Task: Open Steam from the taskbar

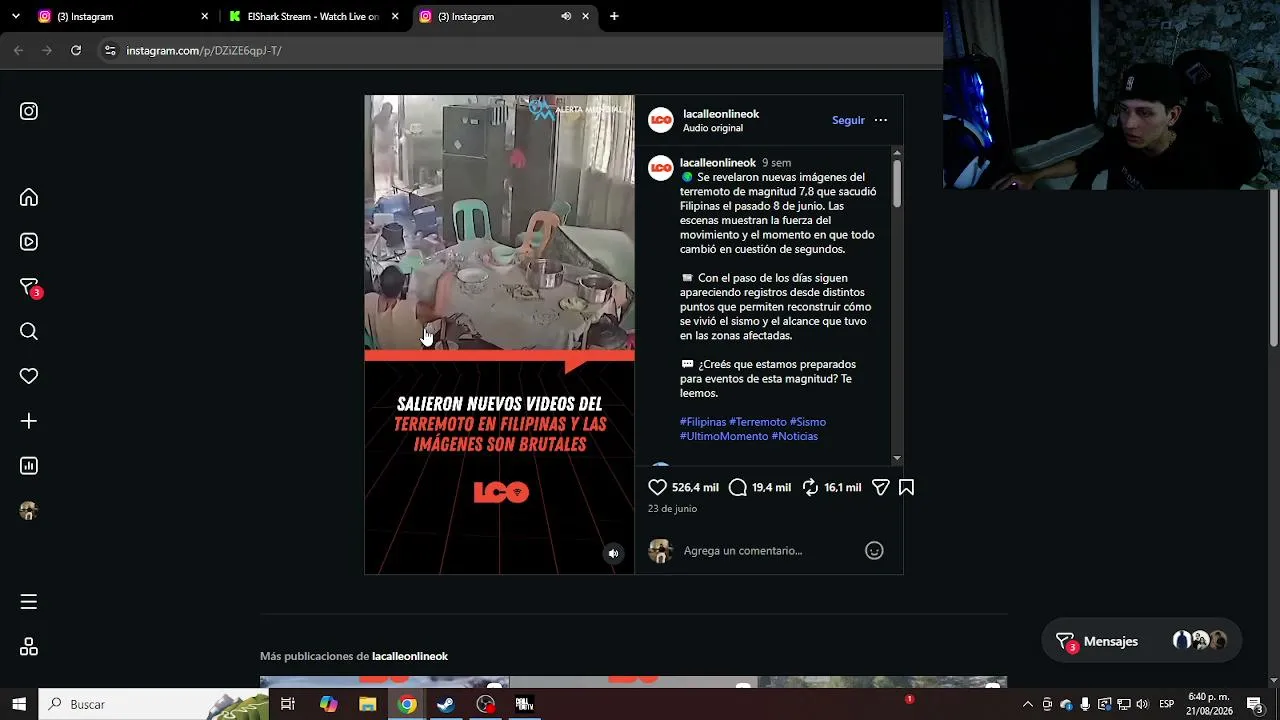Action: click(x=446, y=704)
